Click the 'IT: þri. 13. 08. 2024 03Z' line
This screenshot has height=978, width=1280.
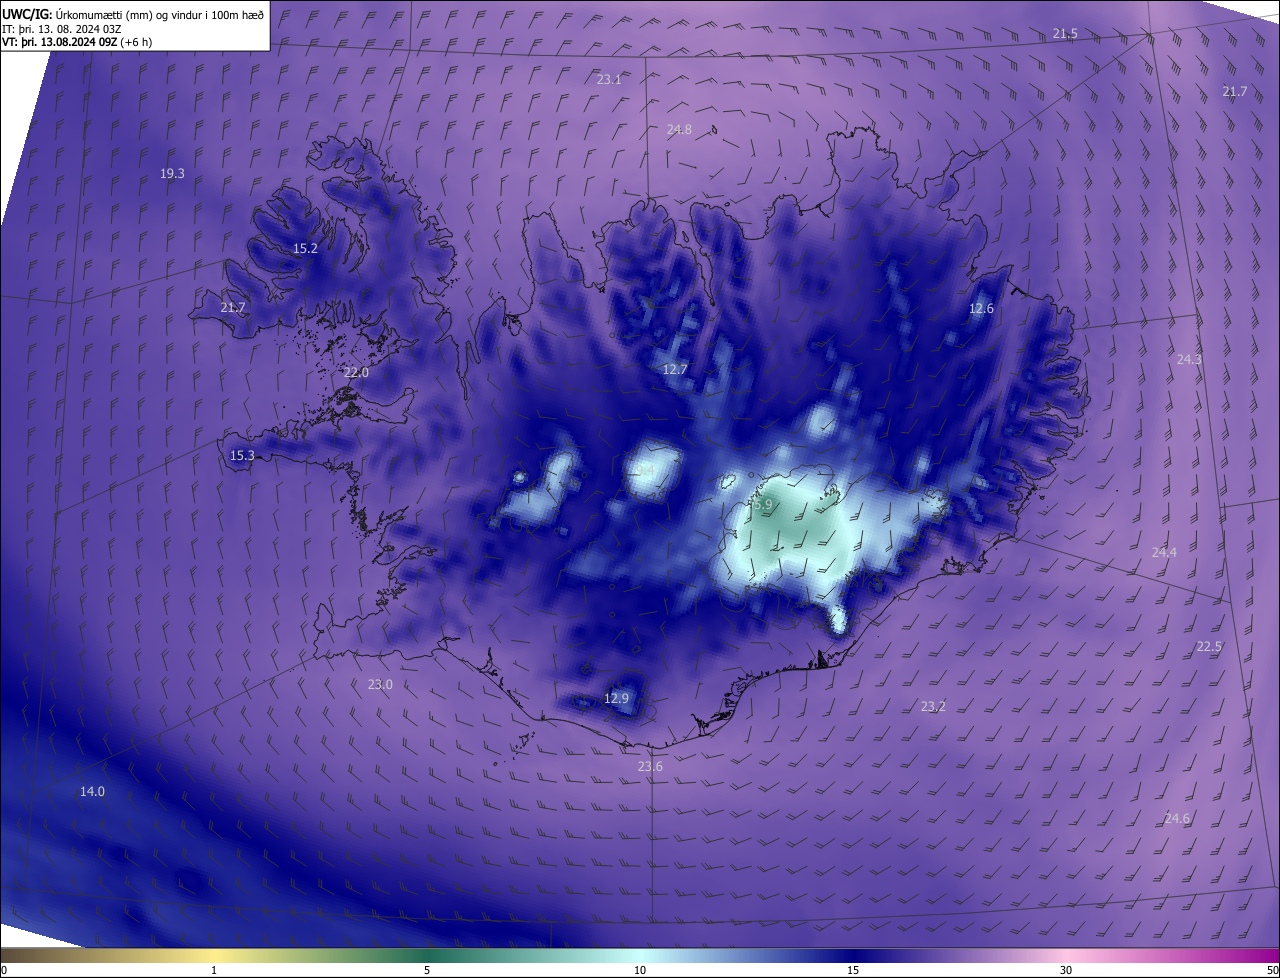pos(62,28)
